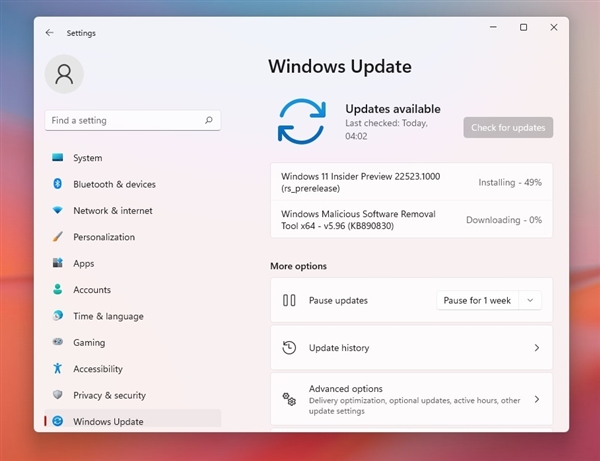Open the Pause for 1 week dropdown
The width and height of the screenshot is (600, 461).
[531, 300]
